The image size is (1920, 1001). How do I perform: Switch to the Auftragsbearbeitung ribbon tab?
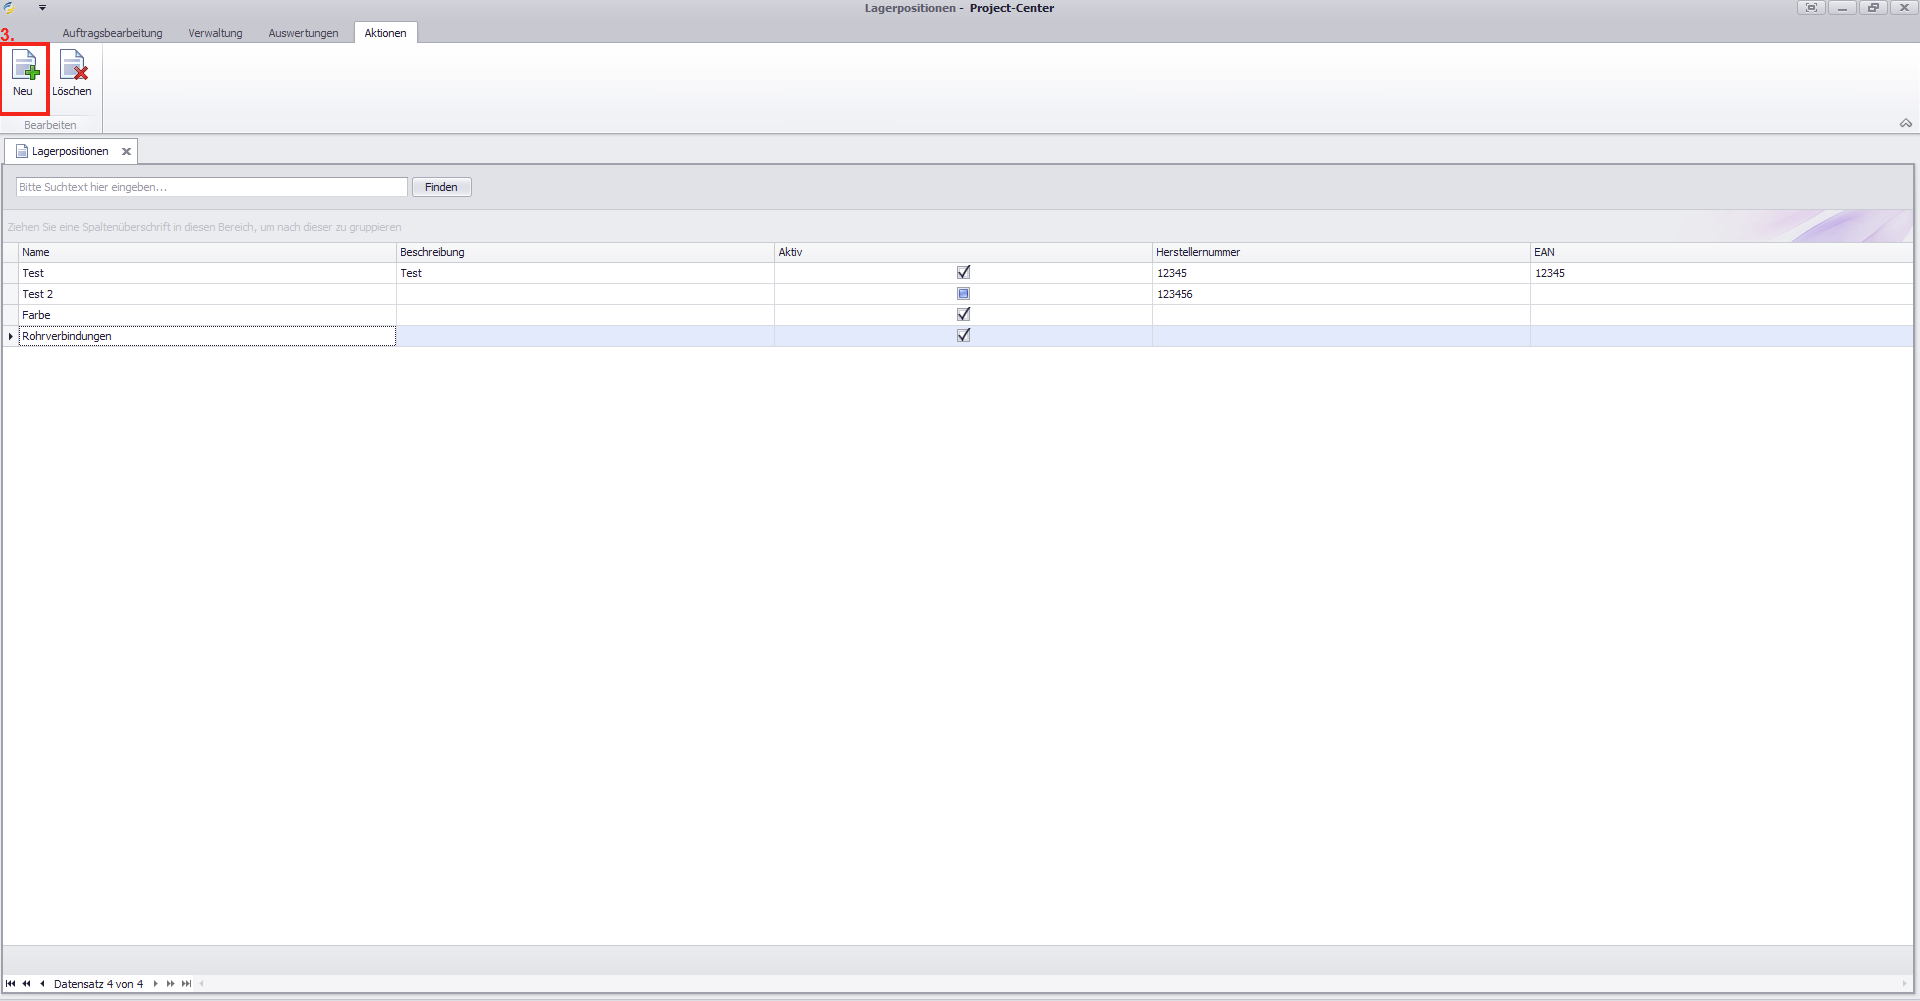point(112,33)
